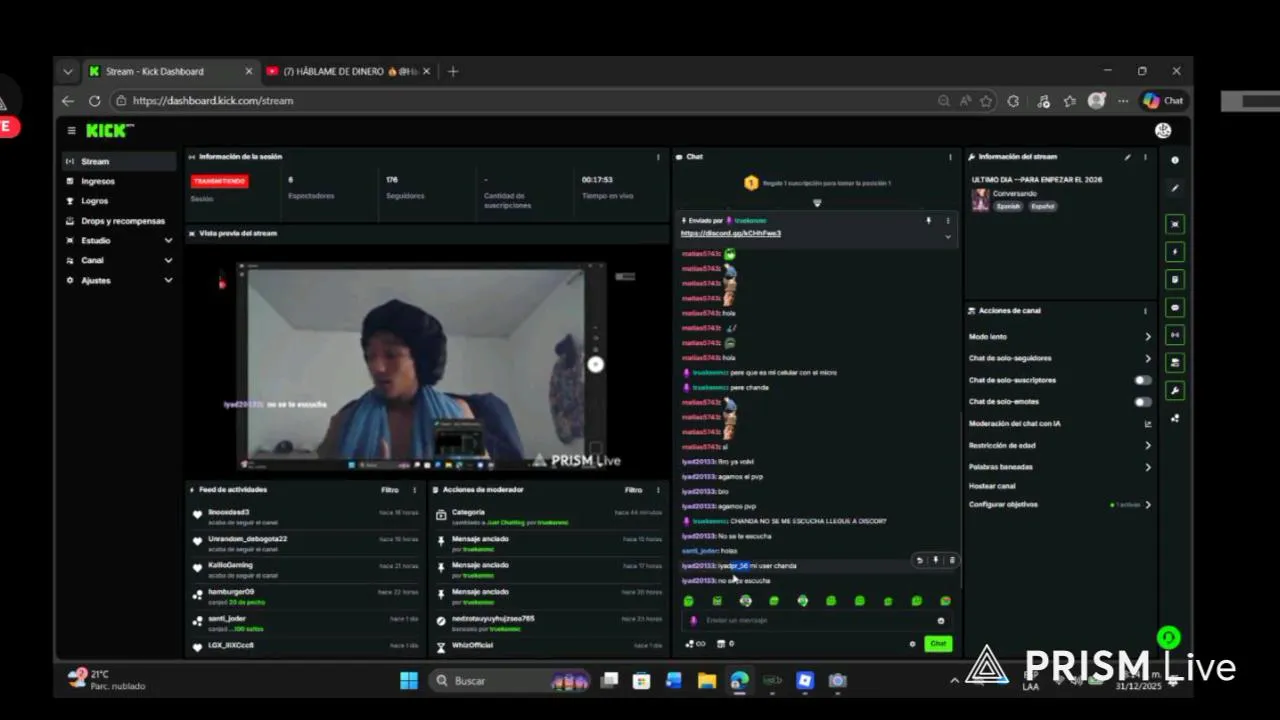This screenshot has width=1280, height=720.
Task: Delete the hovered lyad20133 chat message
Action: click(x=952, y=561)
